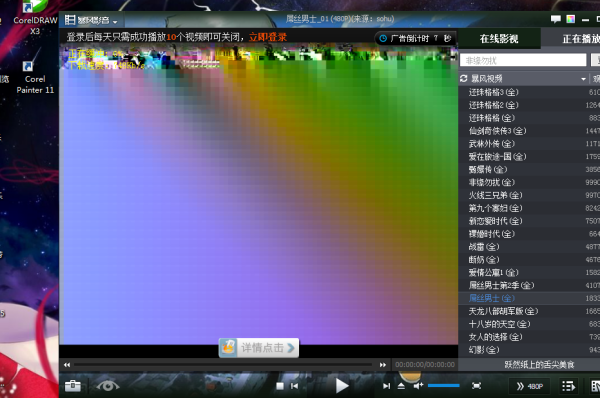Minimize the Baofeng player window
Image resolution: width=600 pixels, height=398 pixels.
[585, 20]
